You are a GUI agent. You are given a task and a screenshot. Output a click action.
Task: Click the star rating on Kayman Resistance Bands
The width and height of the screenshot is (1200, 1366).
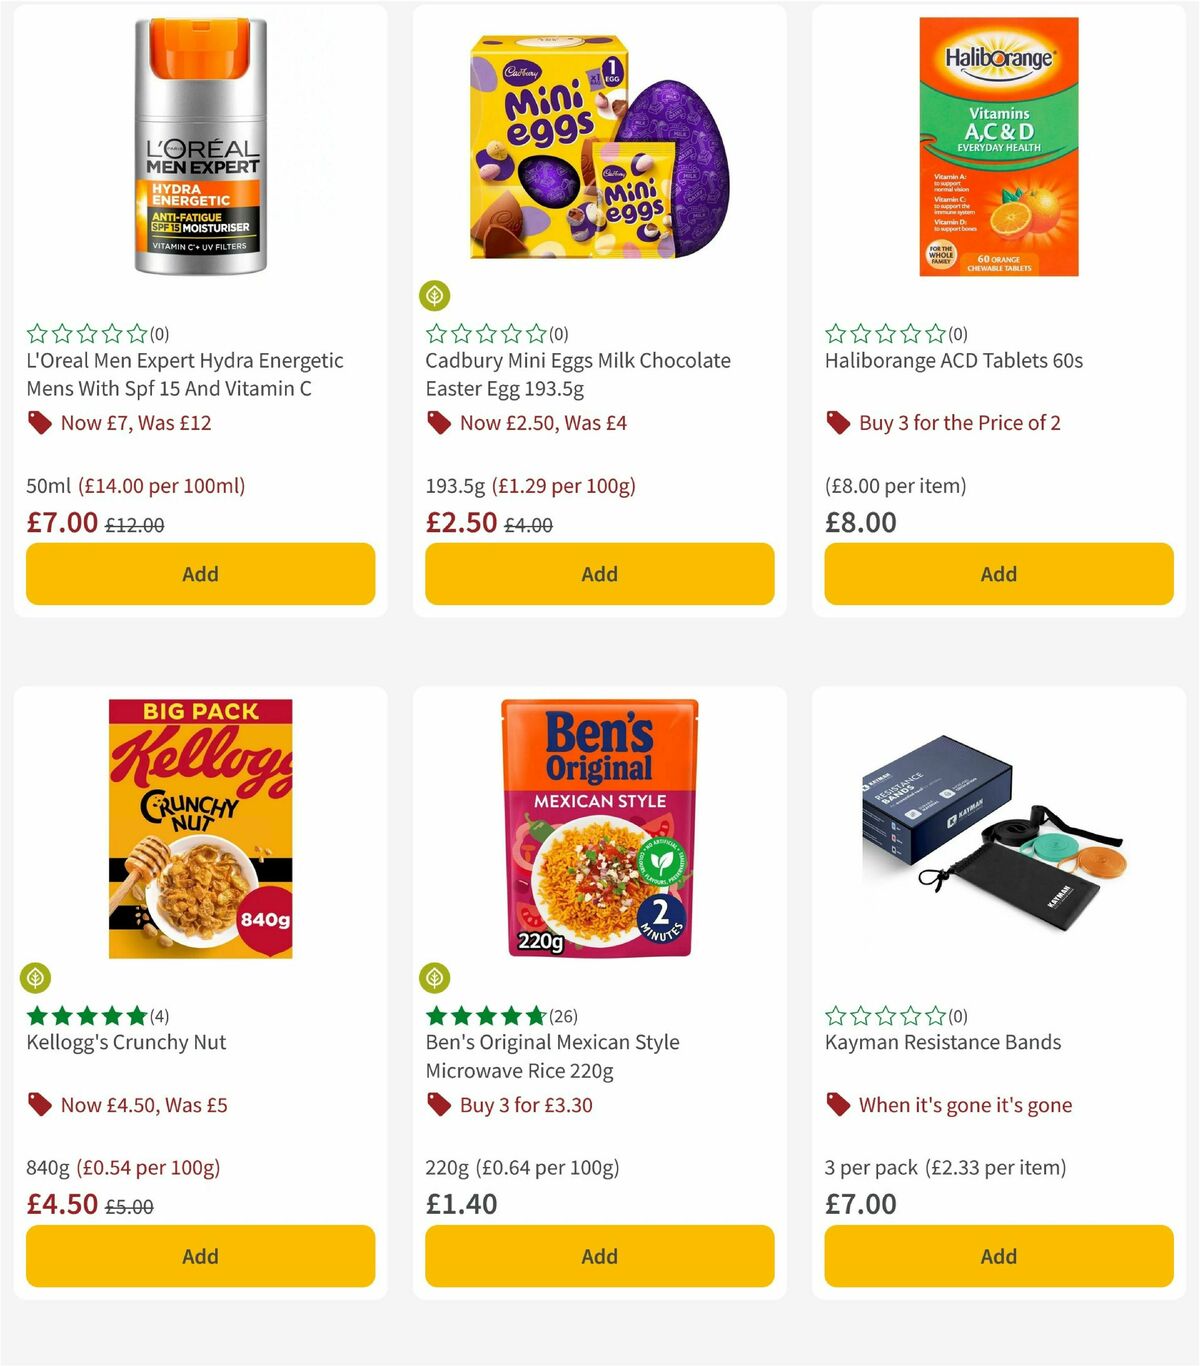click(884, 1014)
